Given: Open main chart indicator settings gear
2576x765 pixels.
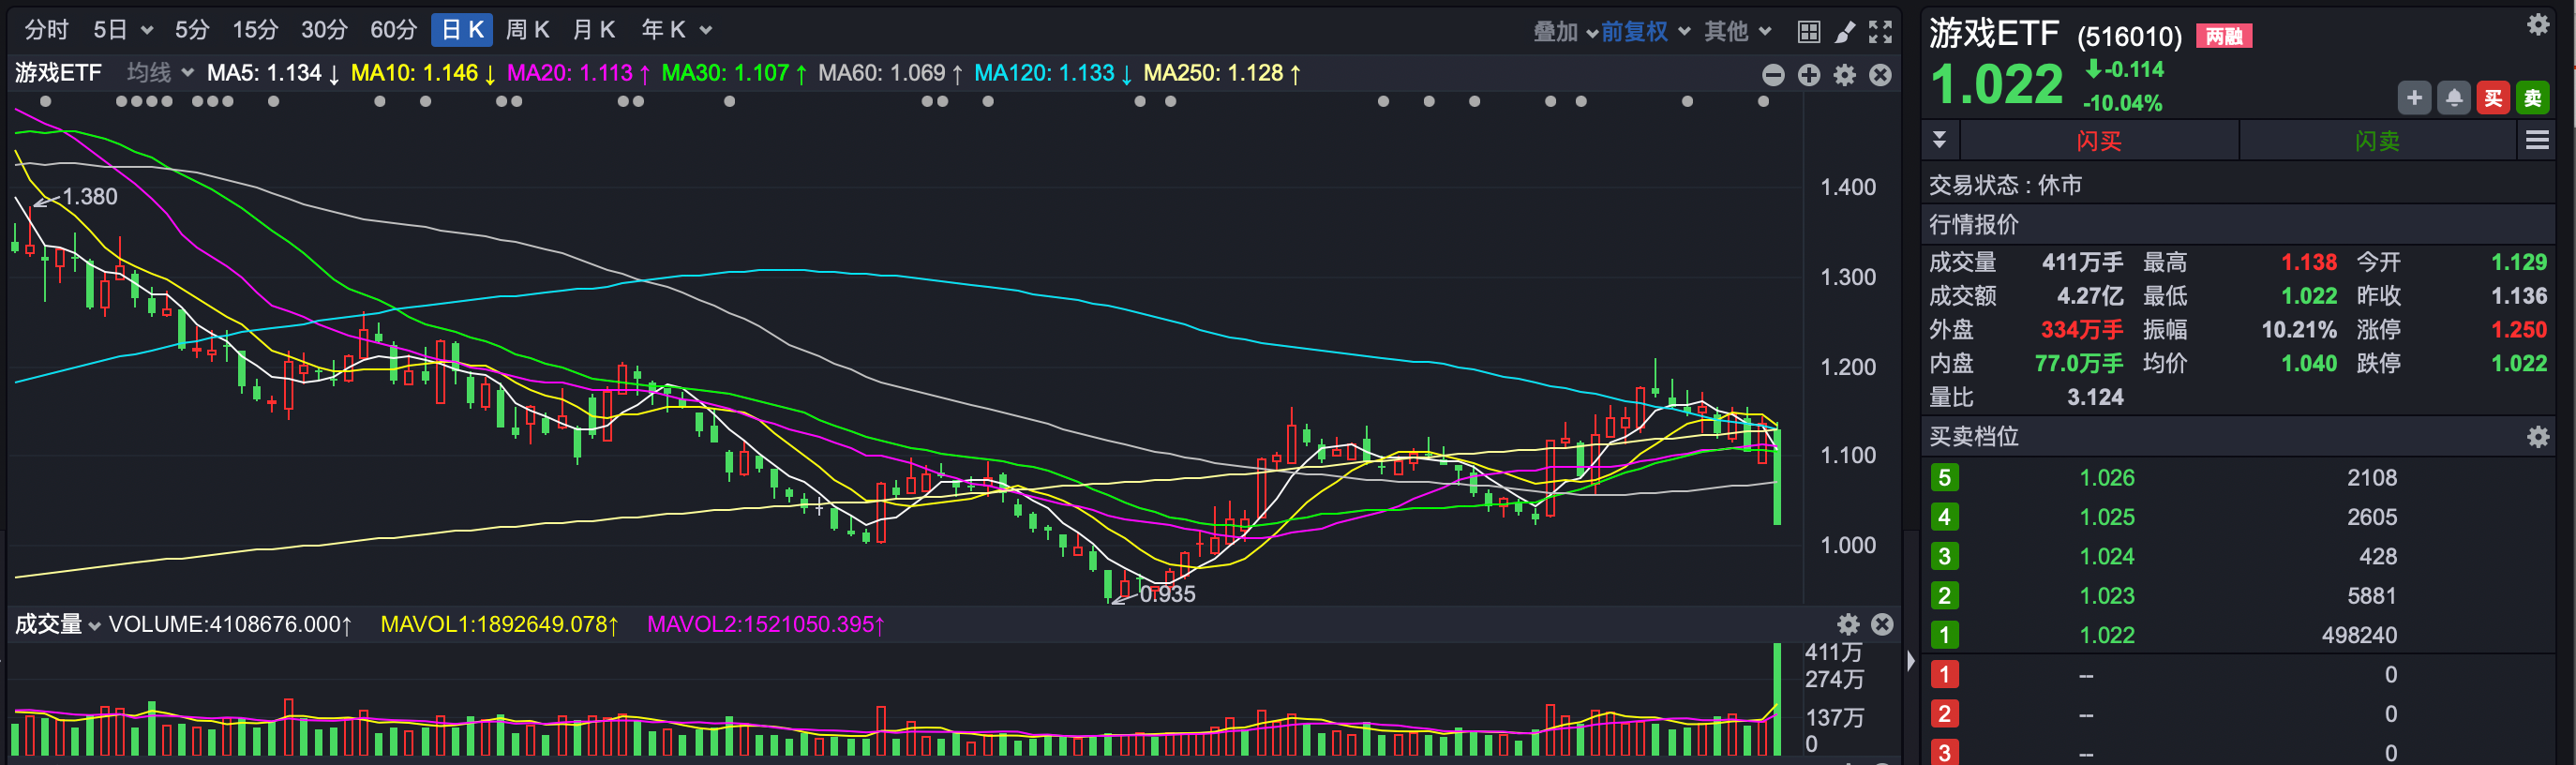Looking at the screenshot, I should coord(1845,75).
